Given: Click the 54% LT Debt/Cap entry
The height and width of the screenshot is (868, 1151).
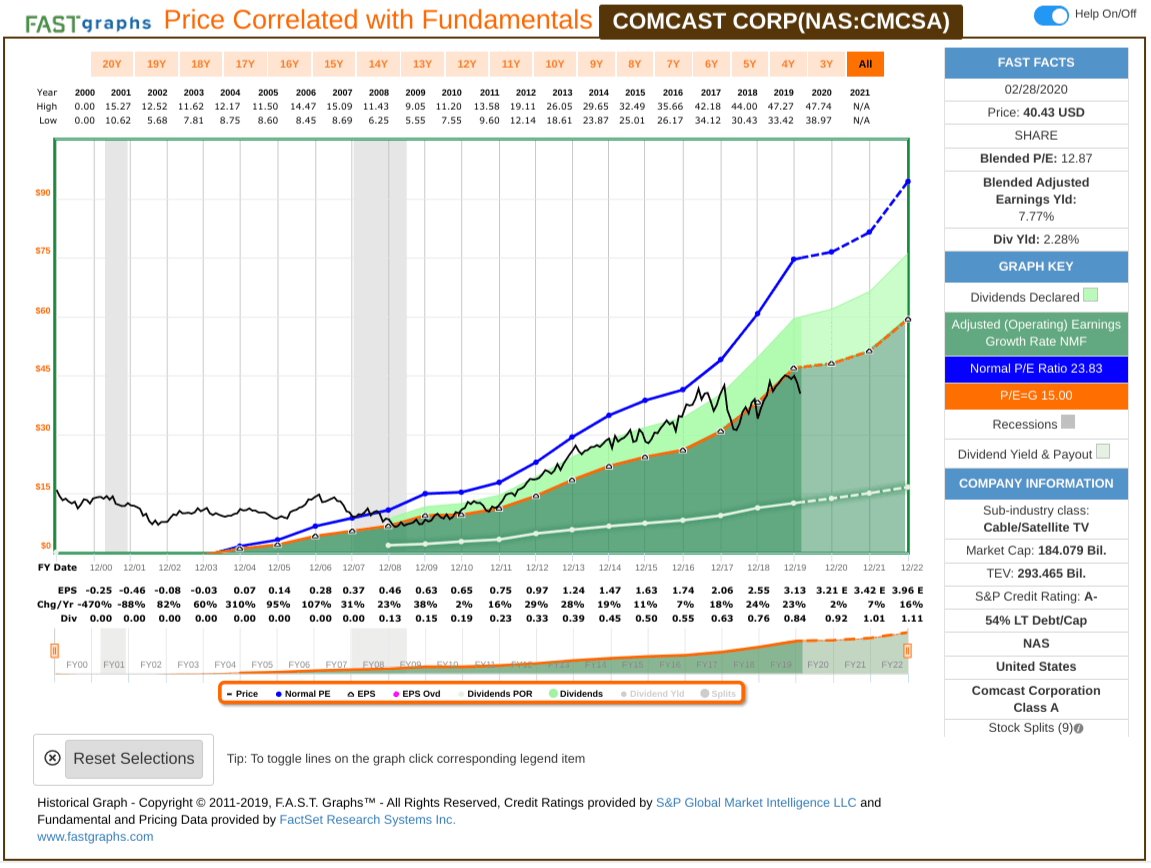Looking at the screenshot, I should pos(1036,621).
